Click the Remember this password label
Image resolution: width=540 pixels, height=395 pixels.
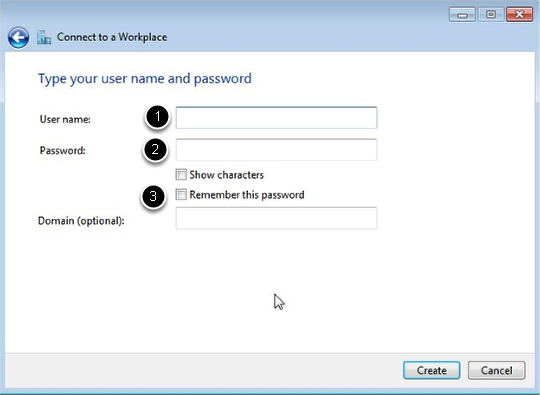(x=247, y=195)
